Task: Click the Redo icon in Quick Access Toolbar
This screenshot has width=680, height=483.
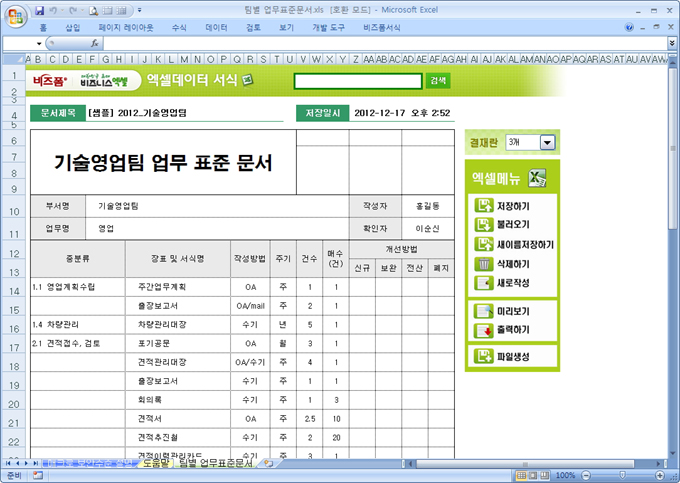Action: point(72,10)
